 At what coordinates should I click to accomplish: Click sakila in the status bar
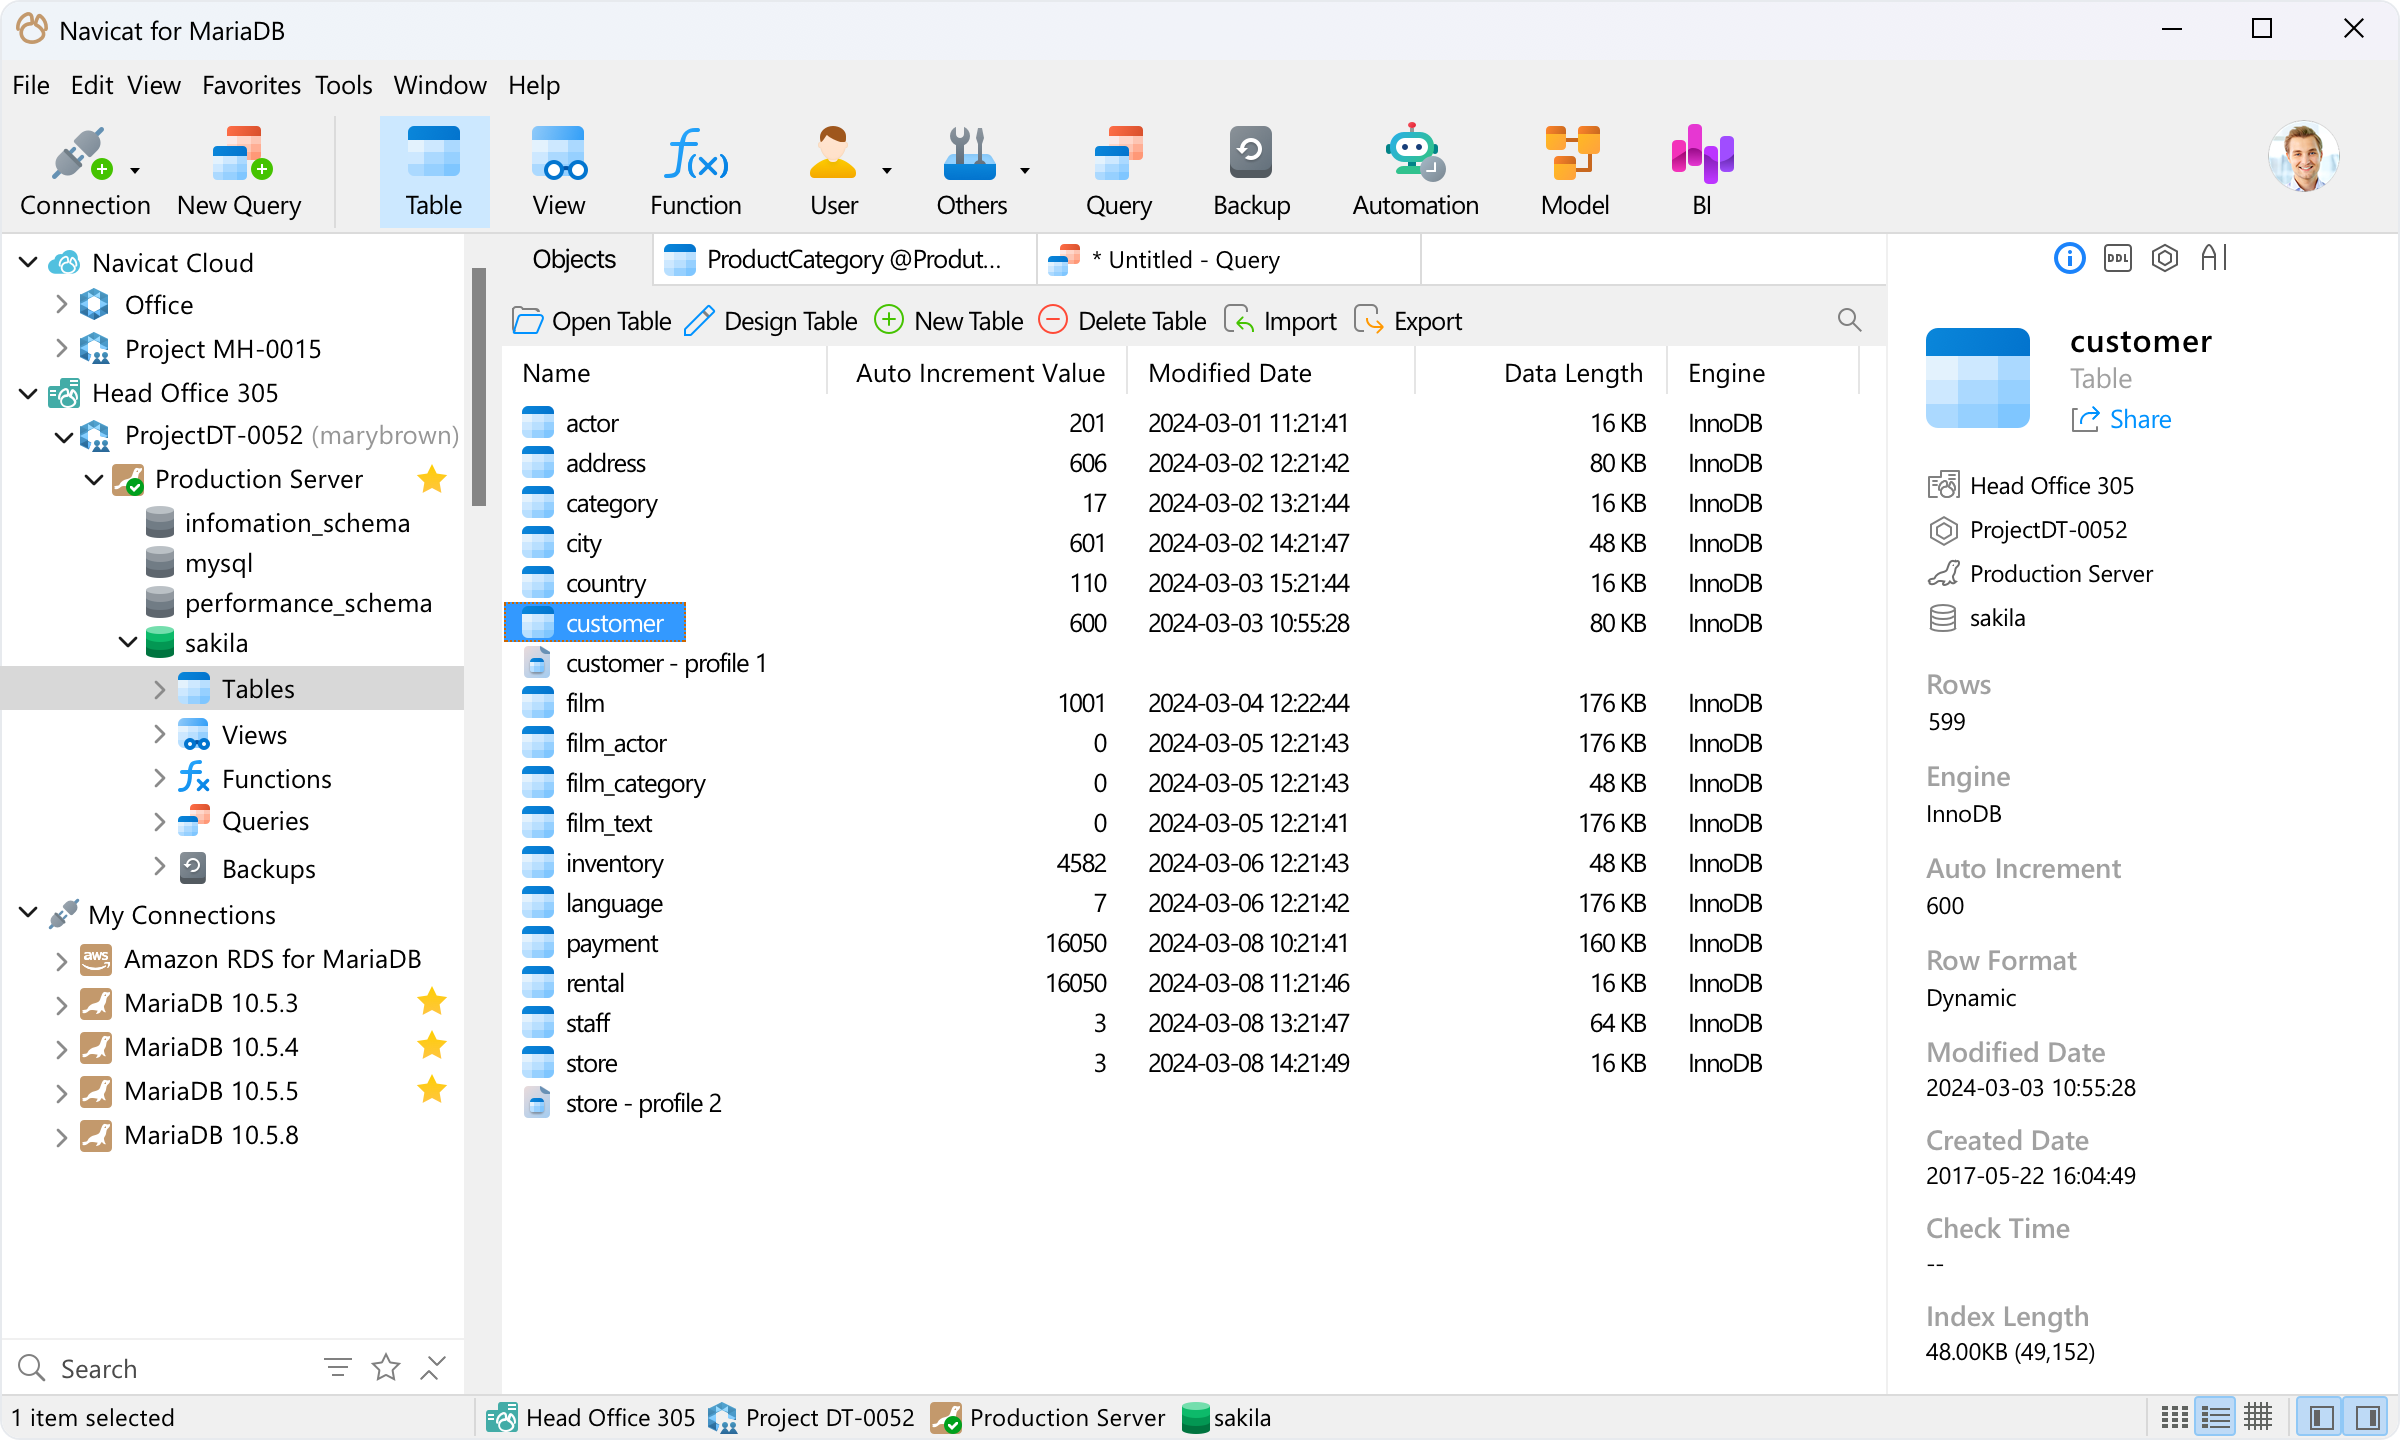(1226, 1417)
